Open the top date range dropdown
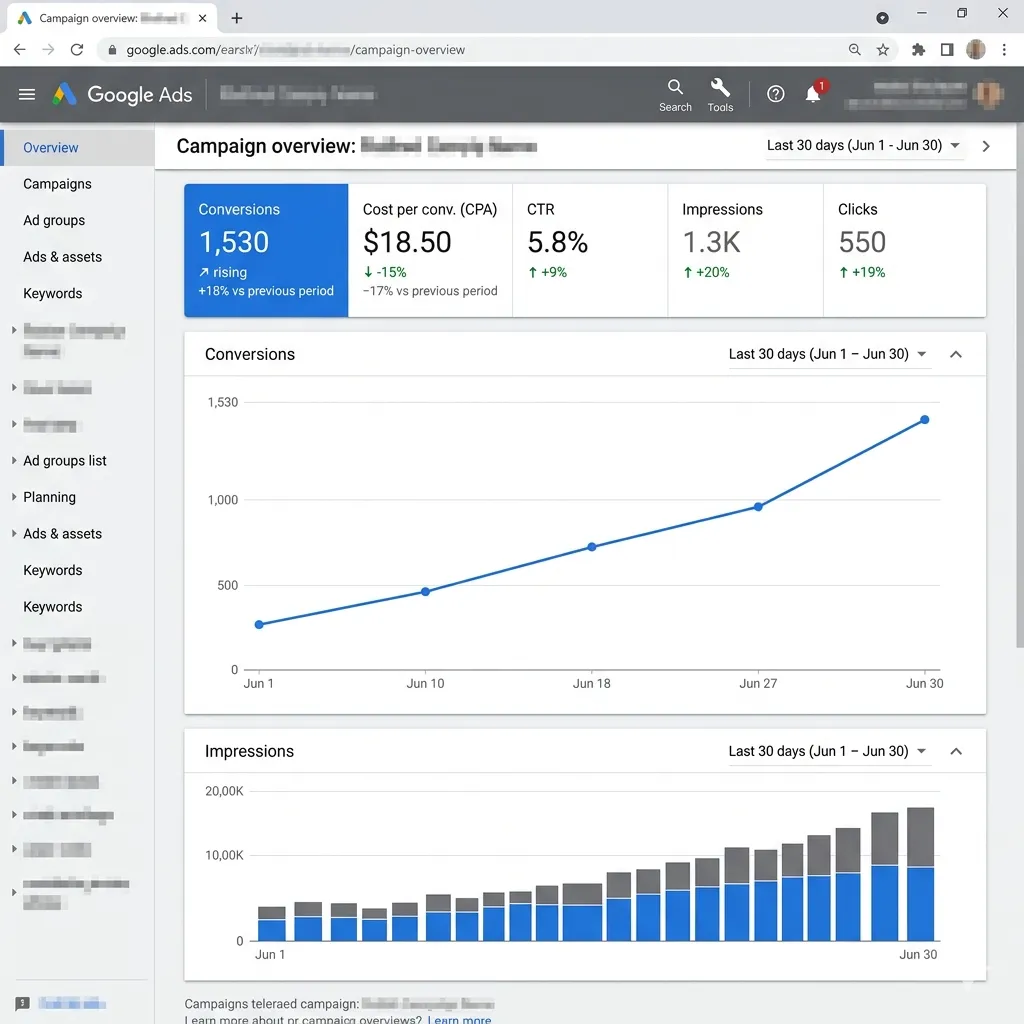 [863, 146]
